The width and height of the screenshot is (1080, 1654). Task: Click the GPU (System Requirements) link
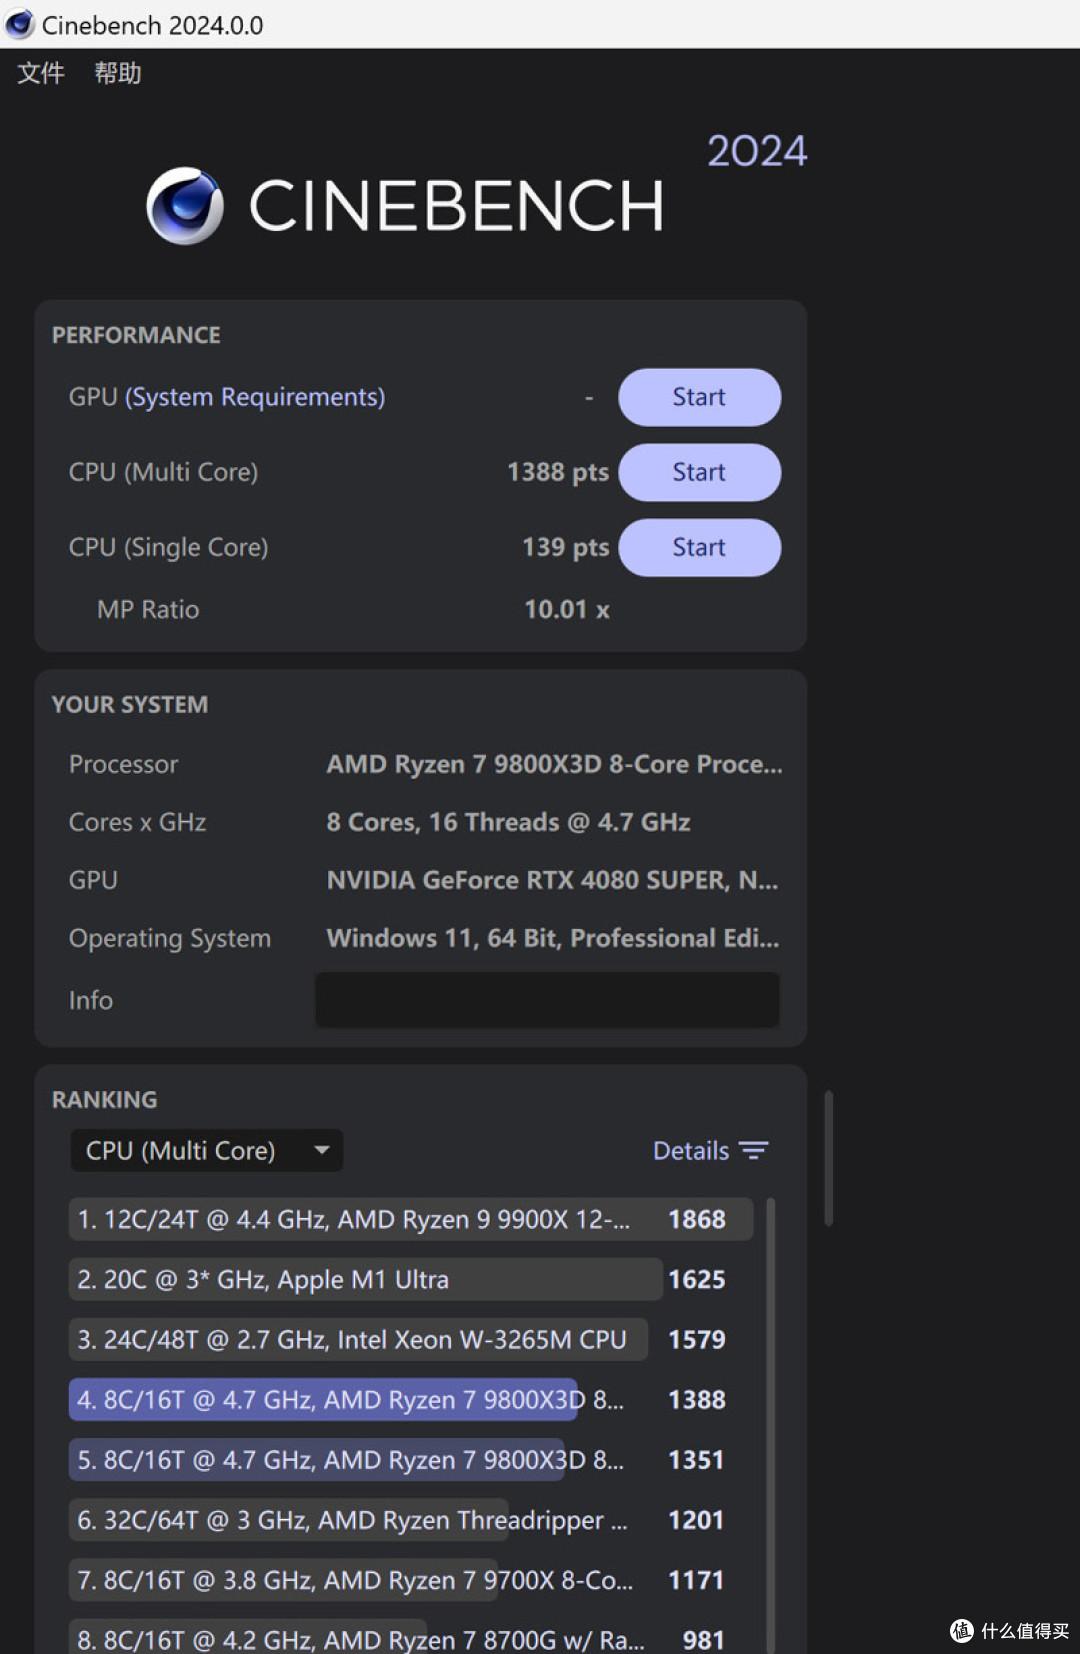point(255,397)
